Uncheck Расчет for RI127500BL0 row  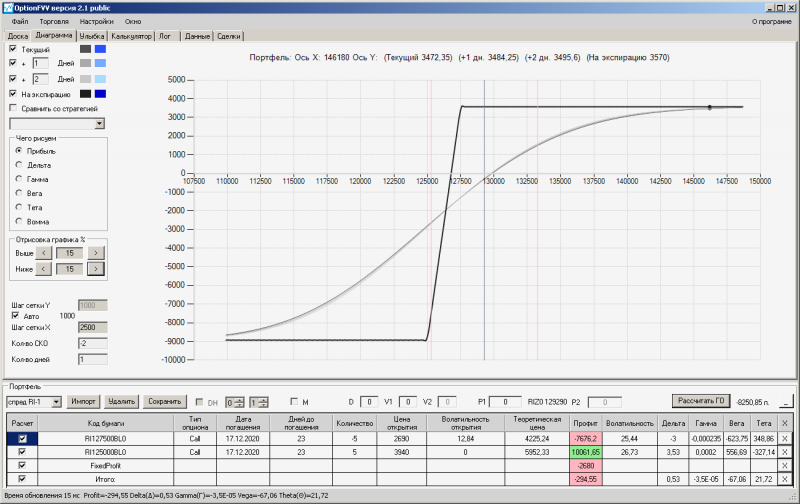(22, 438)
